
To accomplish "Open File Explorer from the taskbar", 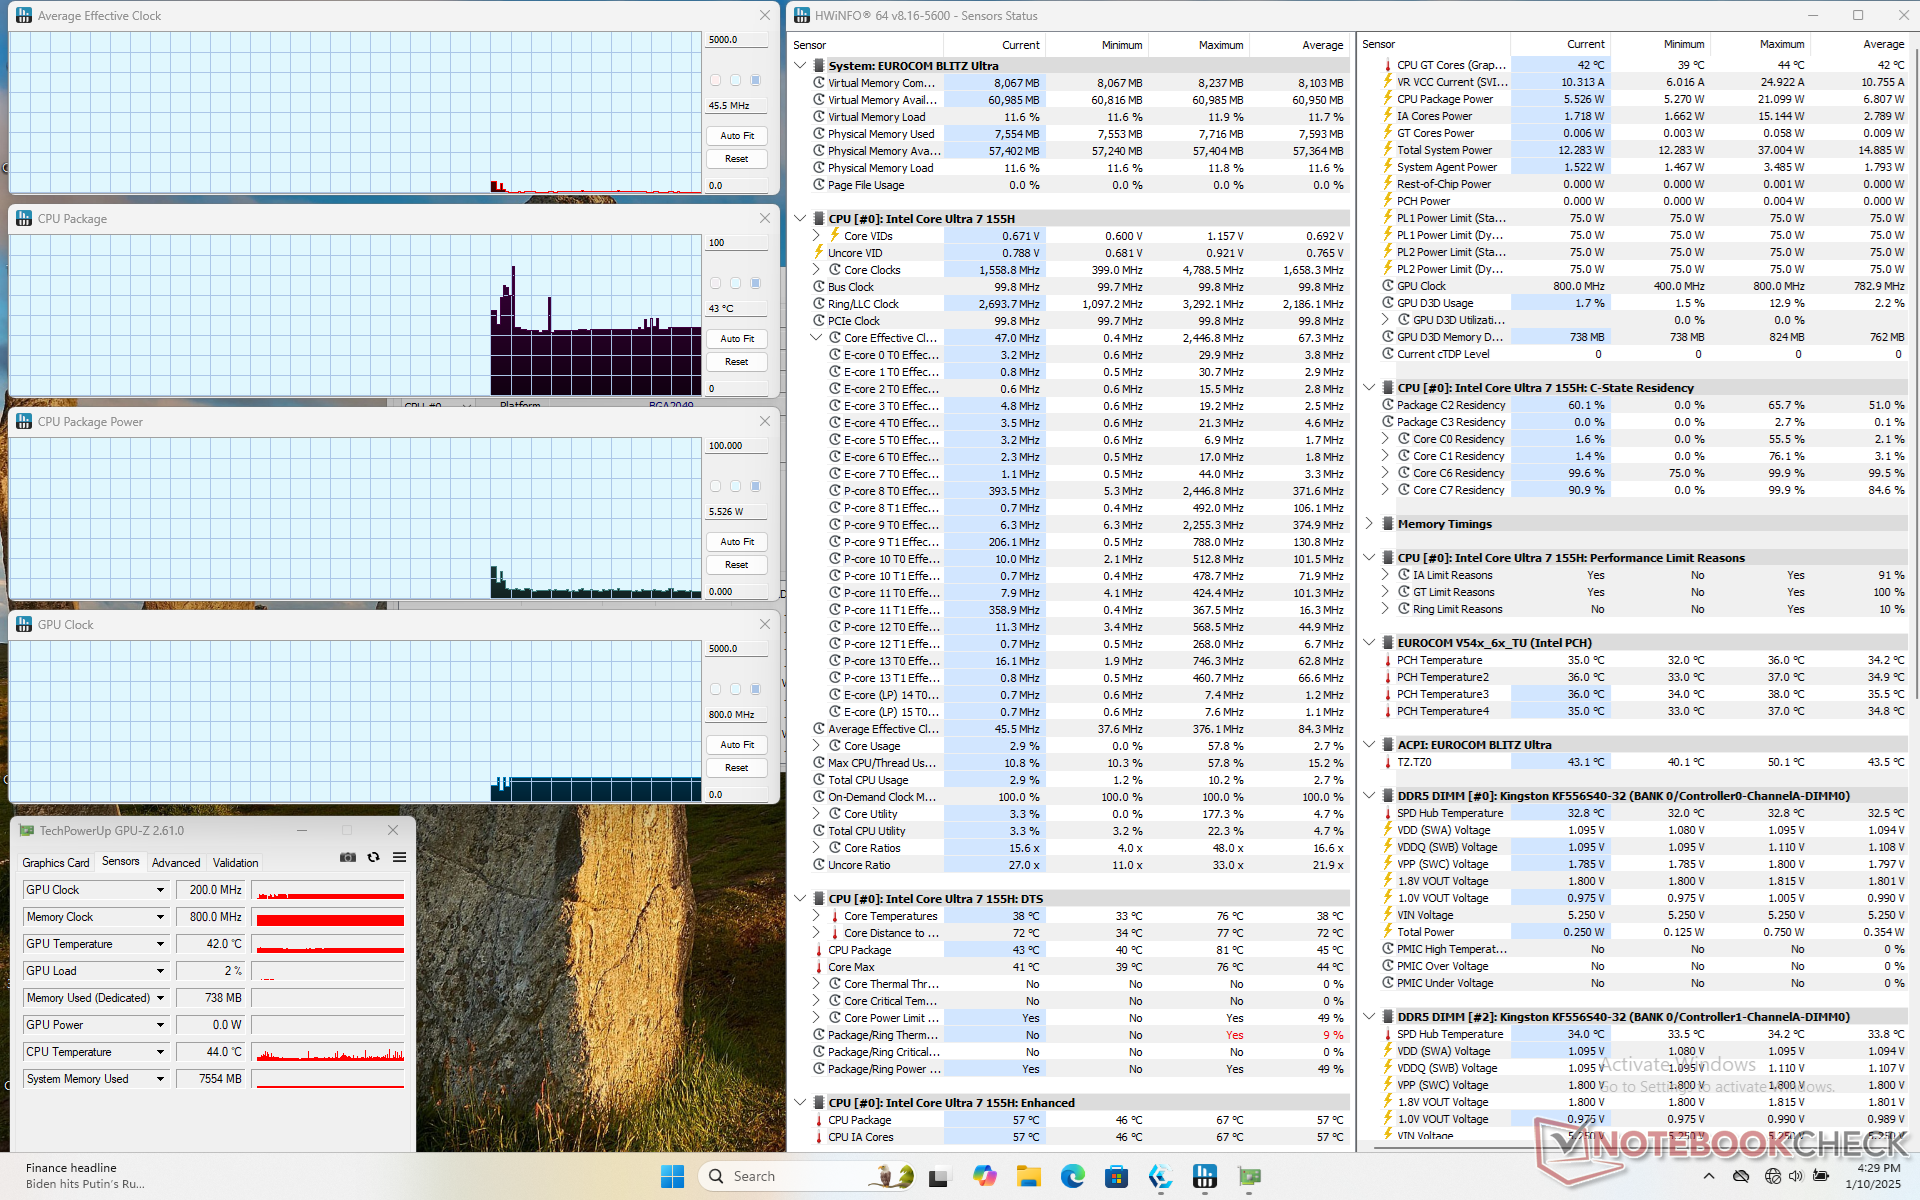I will click(x=1028, y=1176).
